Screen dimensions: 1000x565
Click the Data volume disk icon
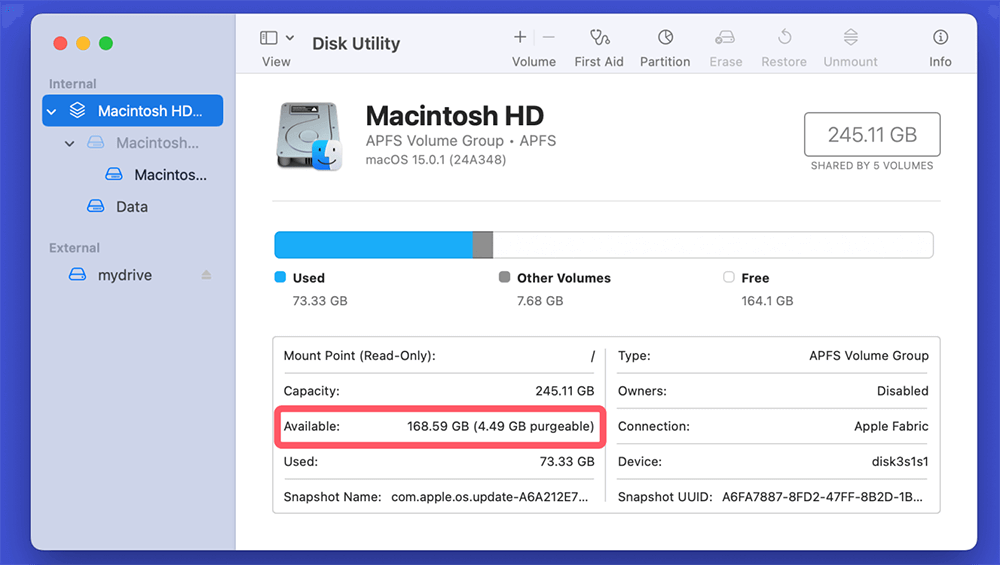[x=96, y=206]
